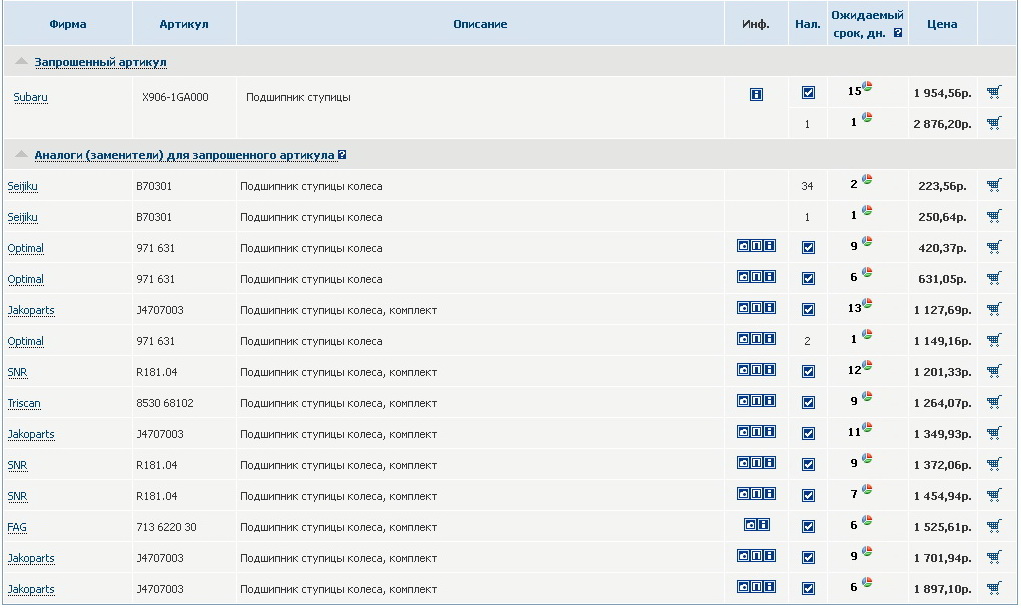This screenshot has width=1021, height=612.
Task: Open the Triscan brand link
Action: click(x=24, y=404)
